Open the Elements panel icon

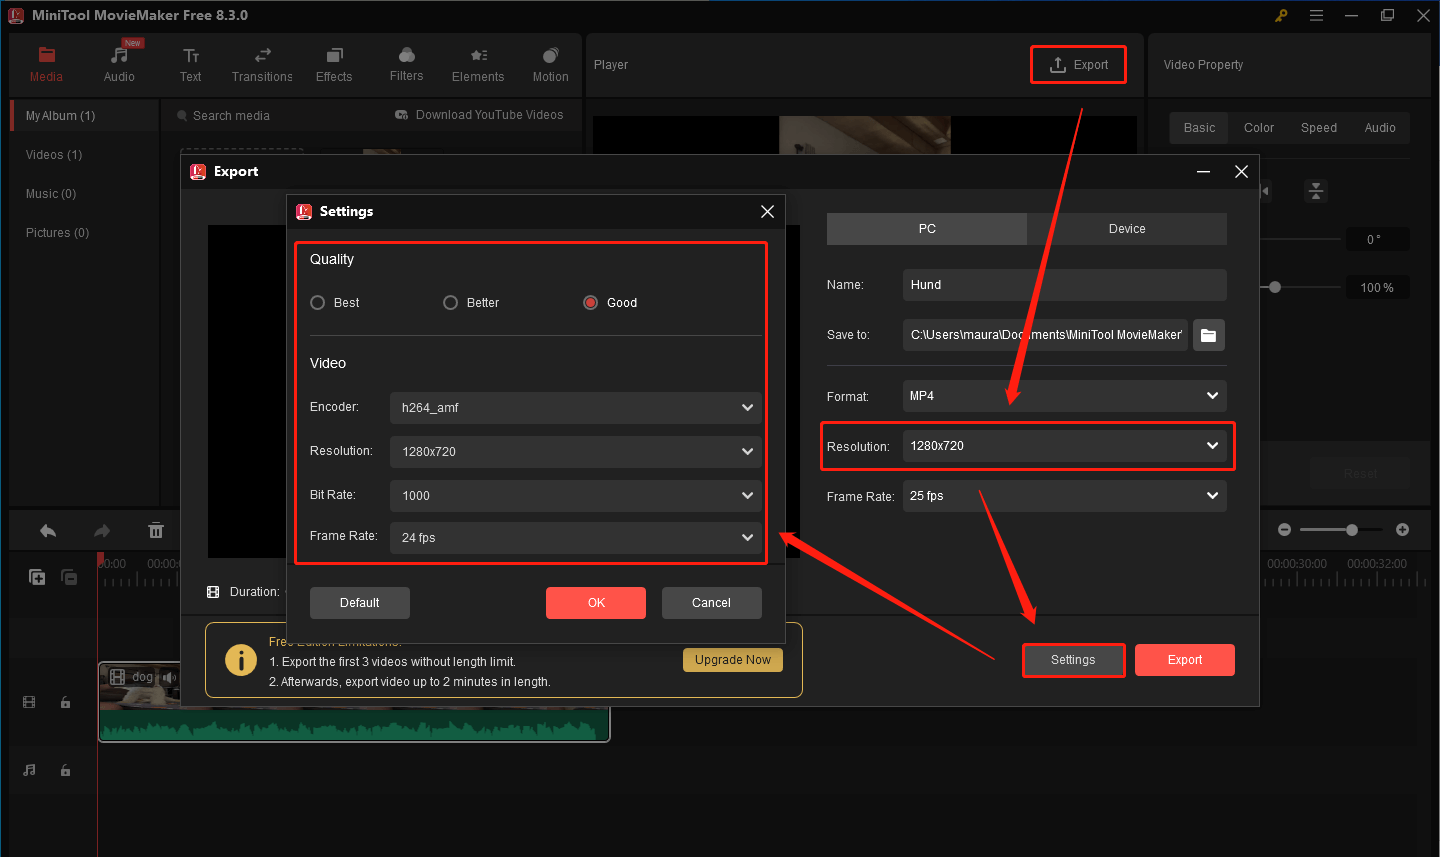(x=479, y=55)
